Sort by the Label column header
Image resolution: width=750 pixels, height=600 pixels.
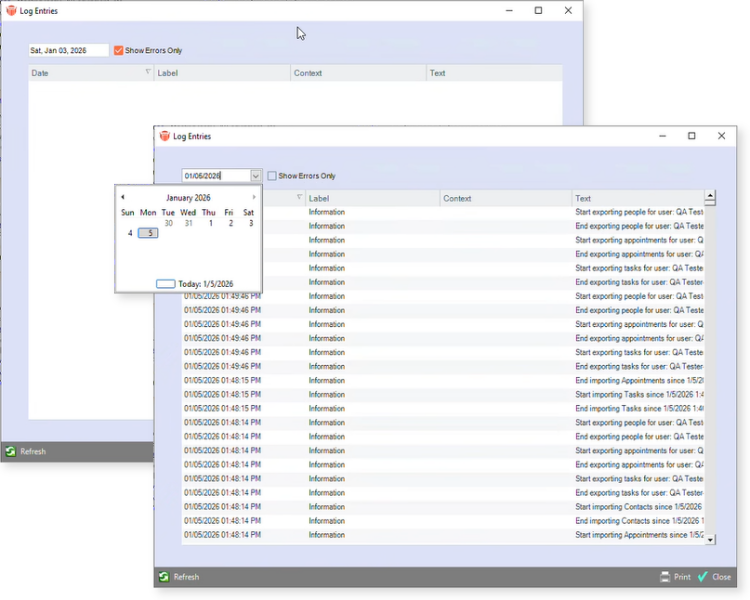372,198
